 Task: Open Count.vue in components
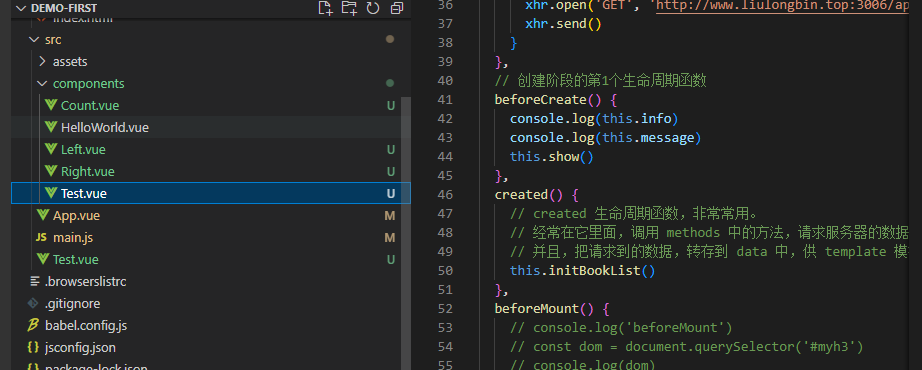pyautogui.click(x=90, y=106)
